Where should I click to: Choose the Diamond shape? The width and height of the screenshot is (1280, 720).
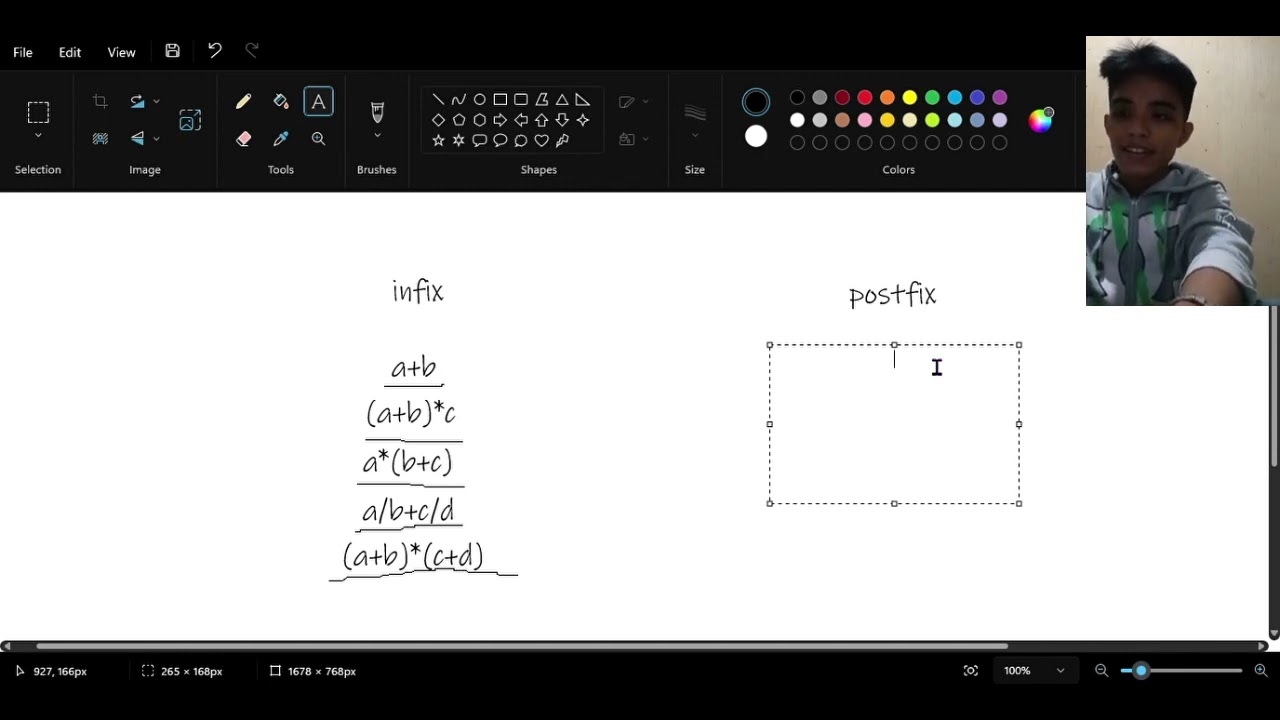438,120
